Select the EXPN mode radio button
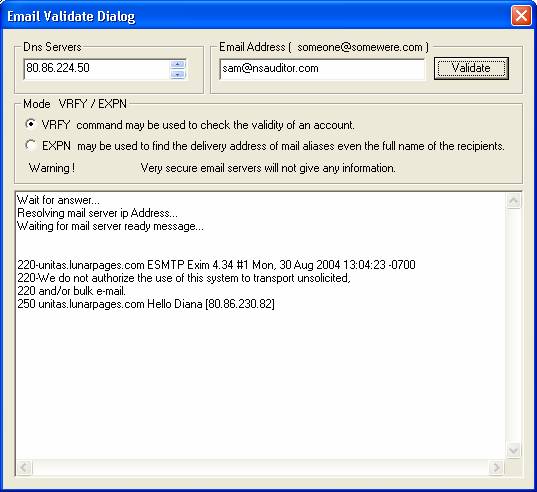This screenshot has height=492, width=537. 31,146
